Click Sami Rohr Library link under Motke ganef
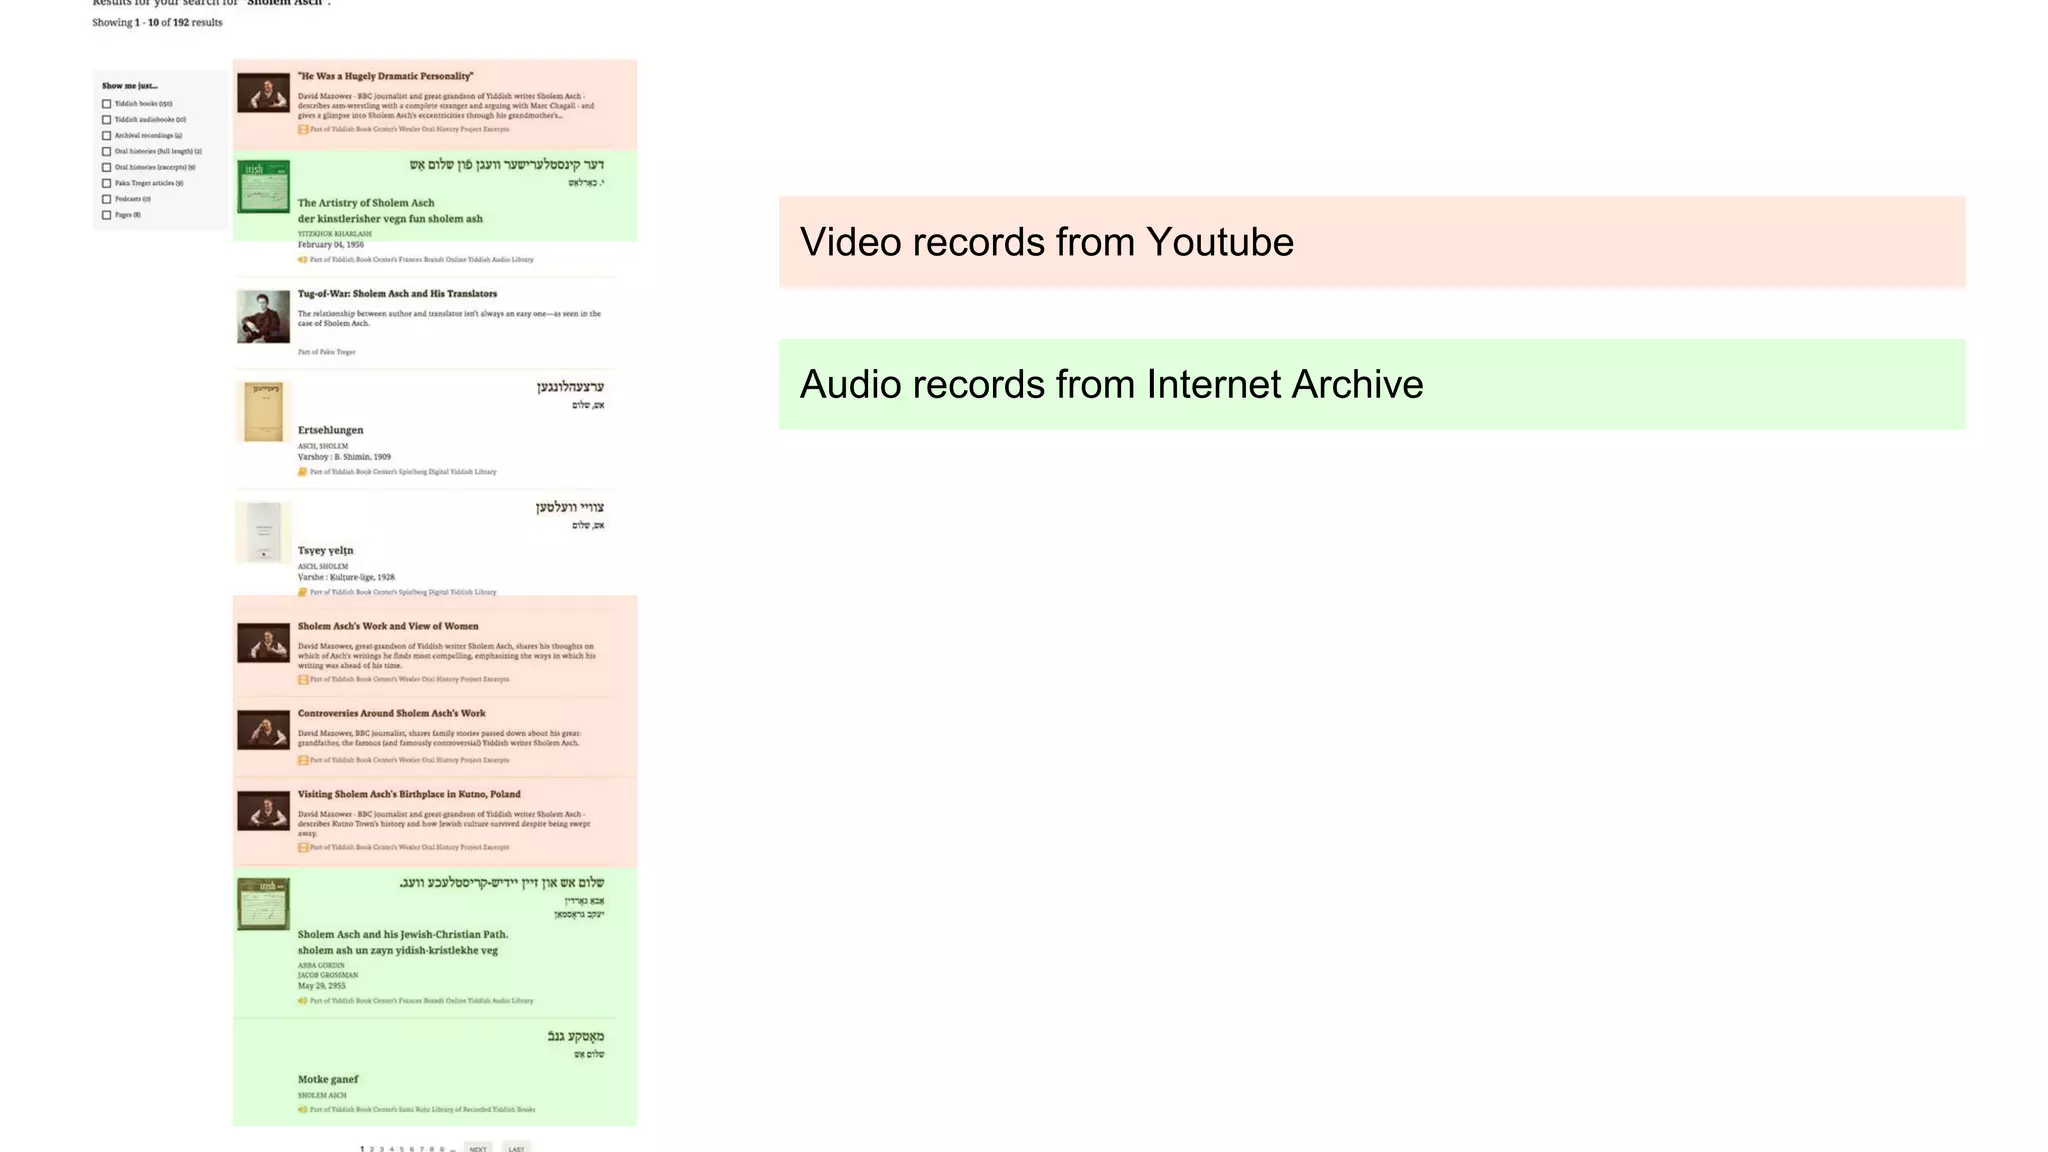The width and height of the screenshot is (2048, 1152). tap(422, 1110)
